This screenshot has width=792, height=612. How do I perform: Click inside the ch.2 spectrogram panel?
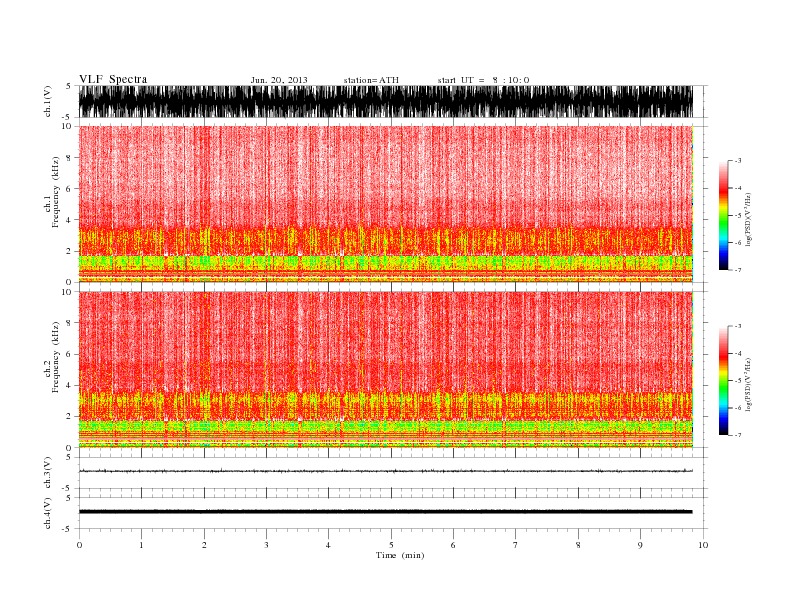click(385, 369)
